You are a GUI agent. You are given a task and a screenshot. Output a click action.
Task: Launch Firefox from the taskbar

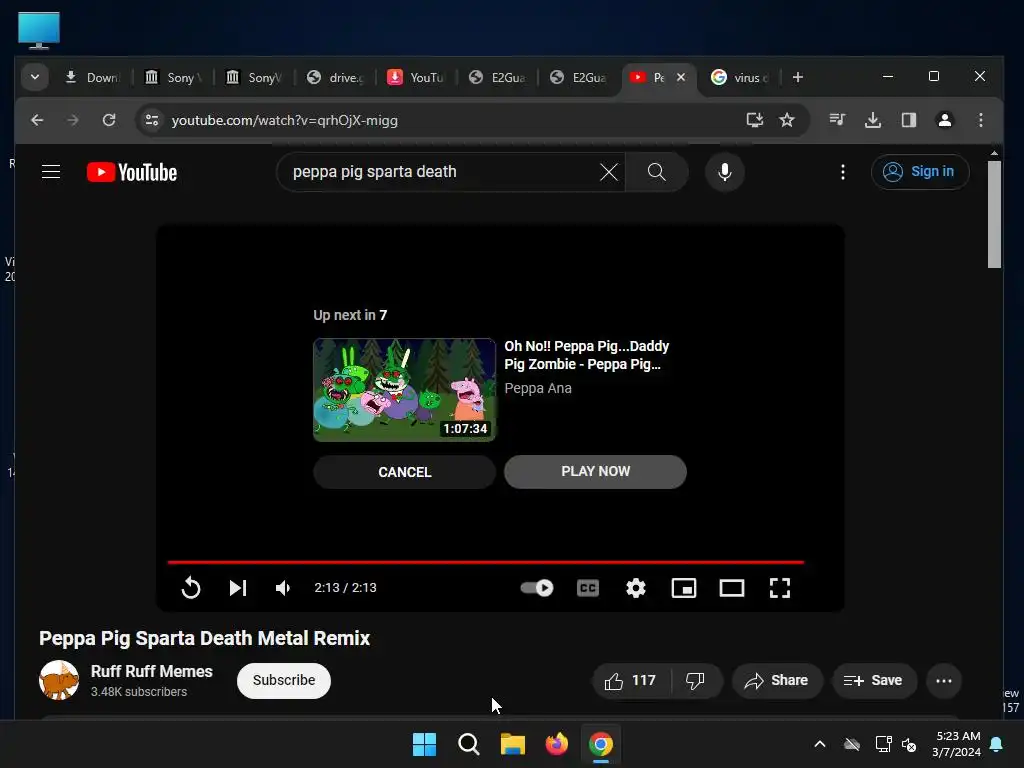556,744
